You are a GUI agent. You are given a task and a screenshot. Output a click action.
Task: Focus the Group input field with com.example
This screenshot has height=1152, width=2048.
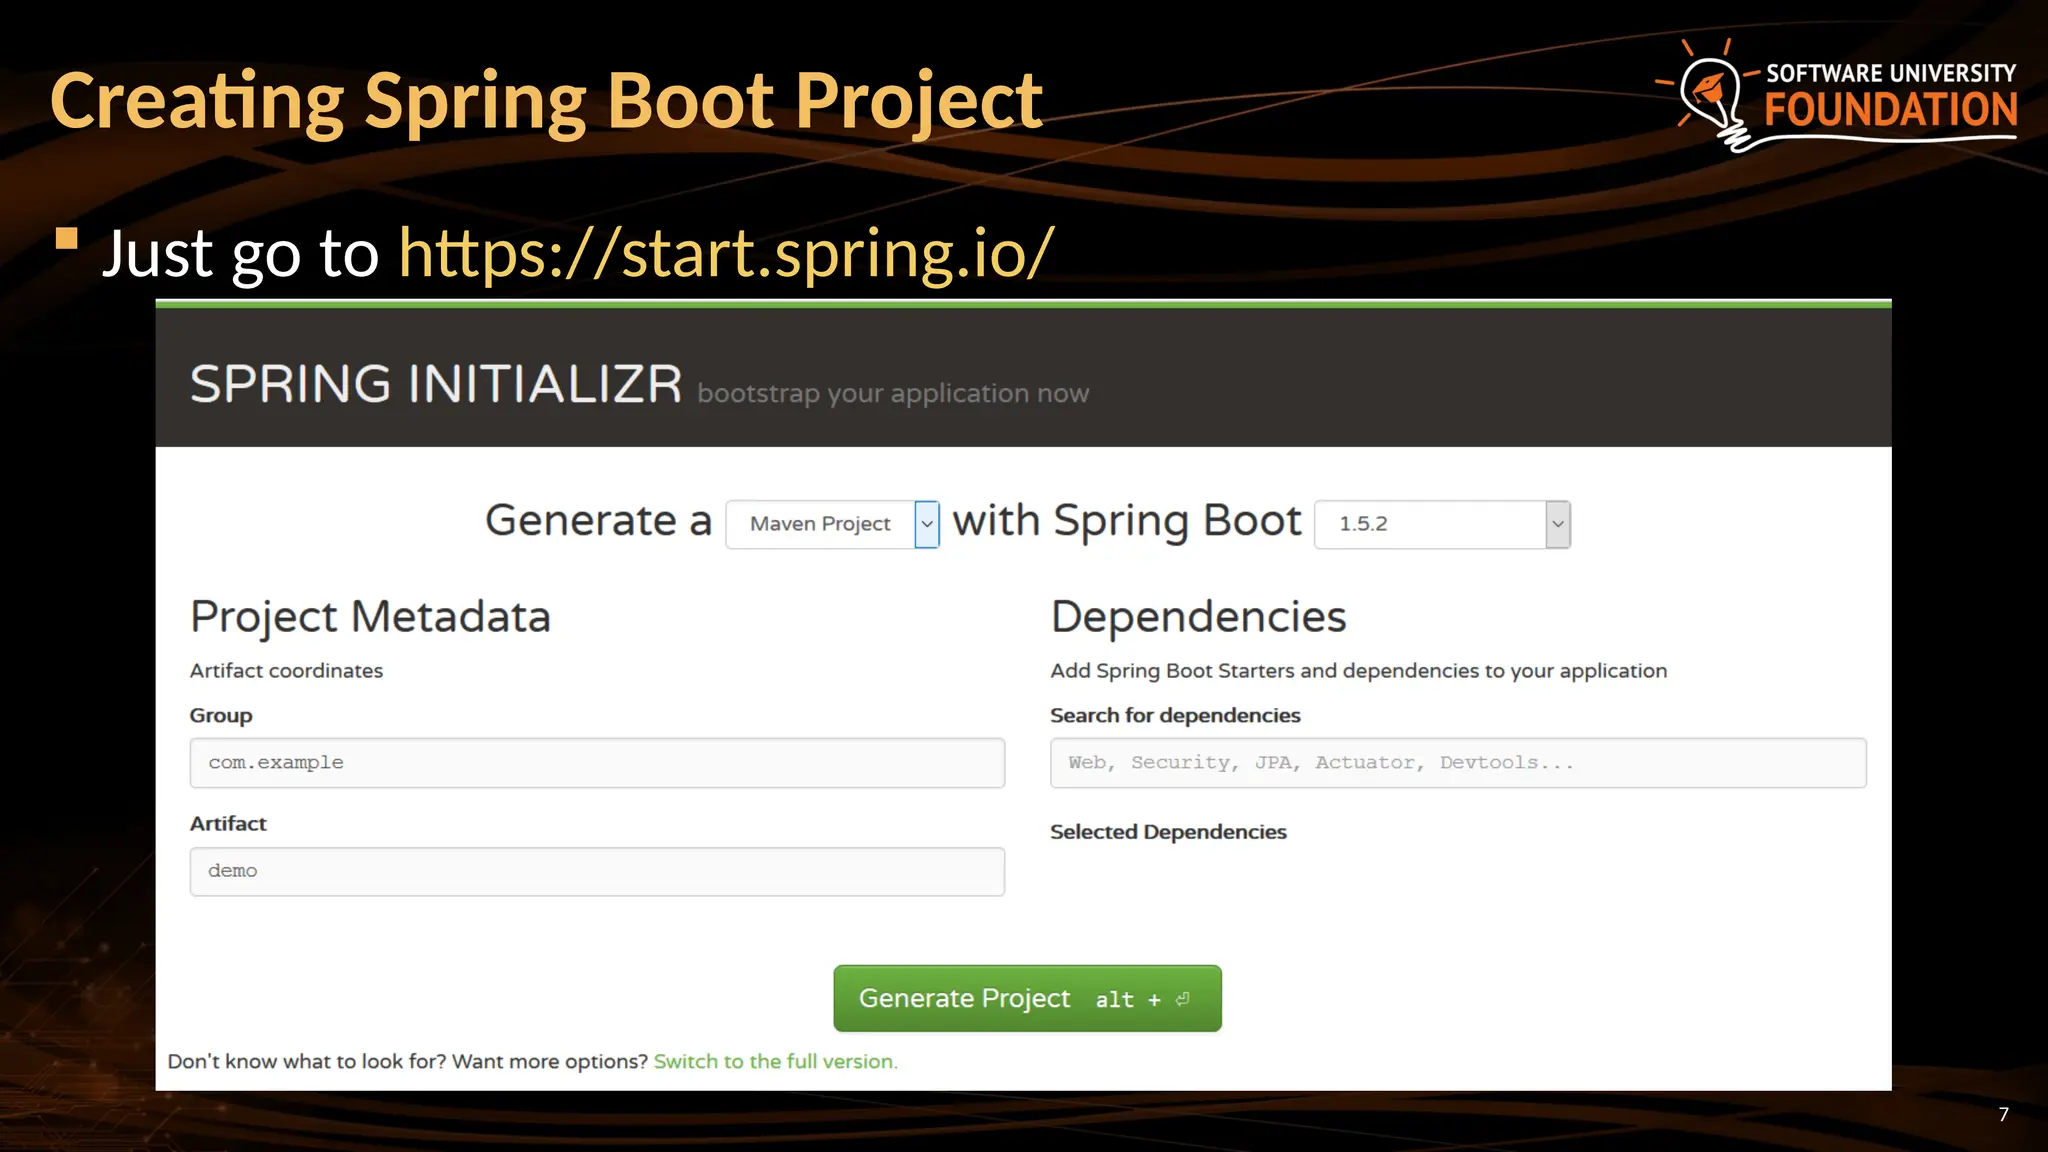pyautogui.click(x=597, y=763)
